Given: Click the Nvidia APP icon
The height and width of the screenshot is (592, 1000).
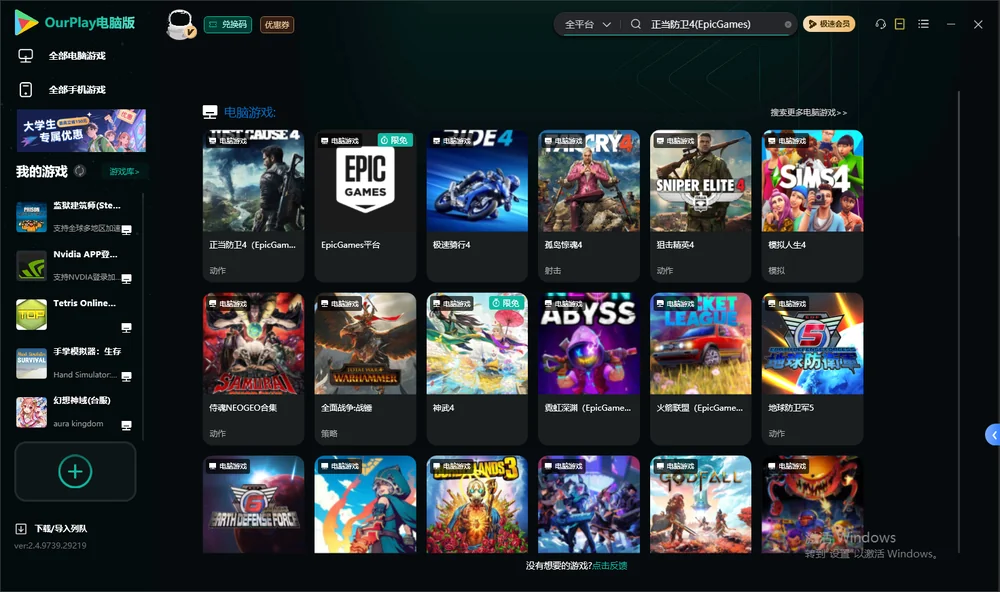Looking at the screenshot, I should 31,266.
